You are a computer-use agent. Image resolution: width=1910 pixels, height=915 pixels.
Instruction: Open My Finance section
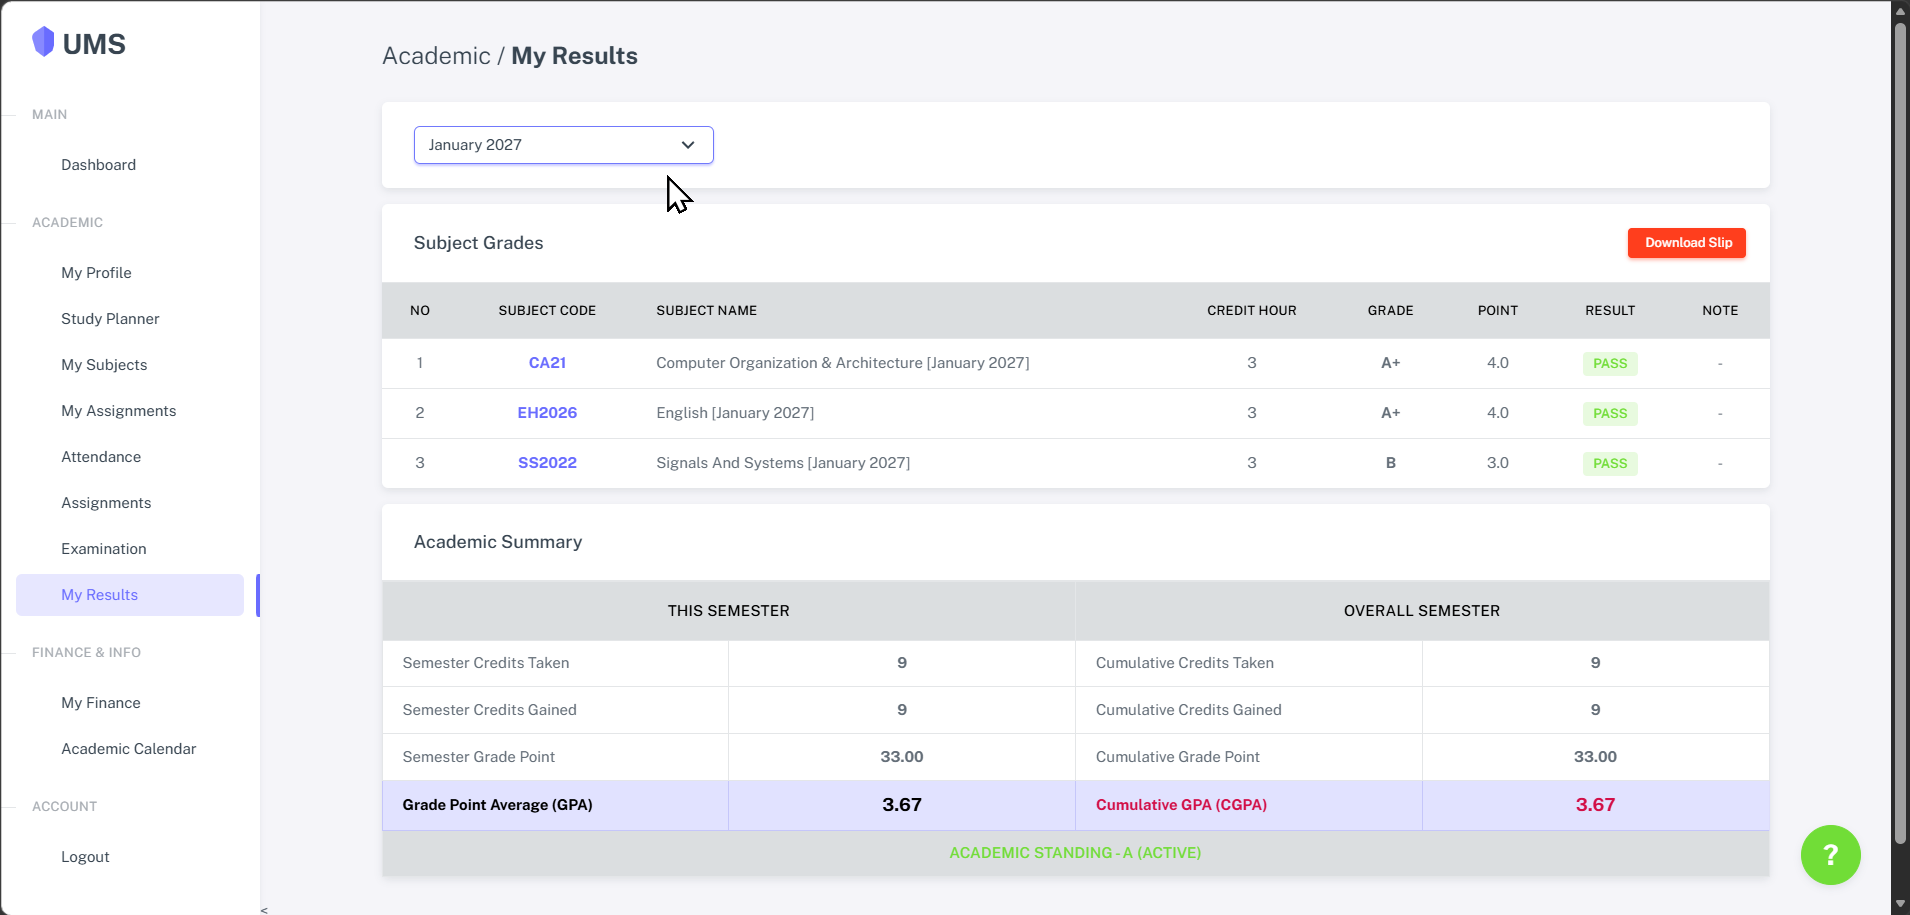[100, 703]
